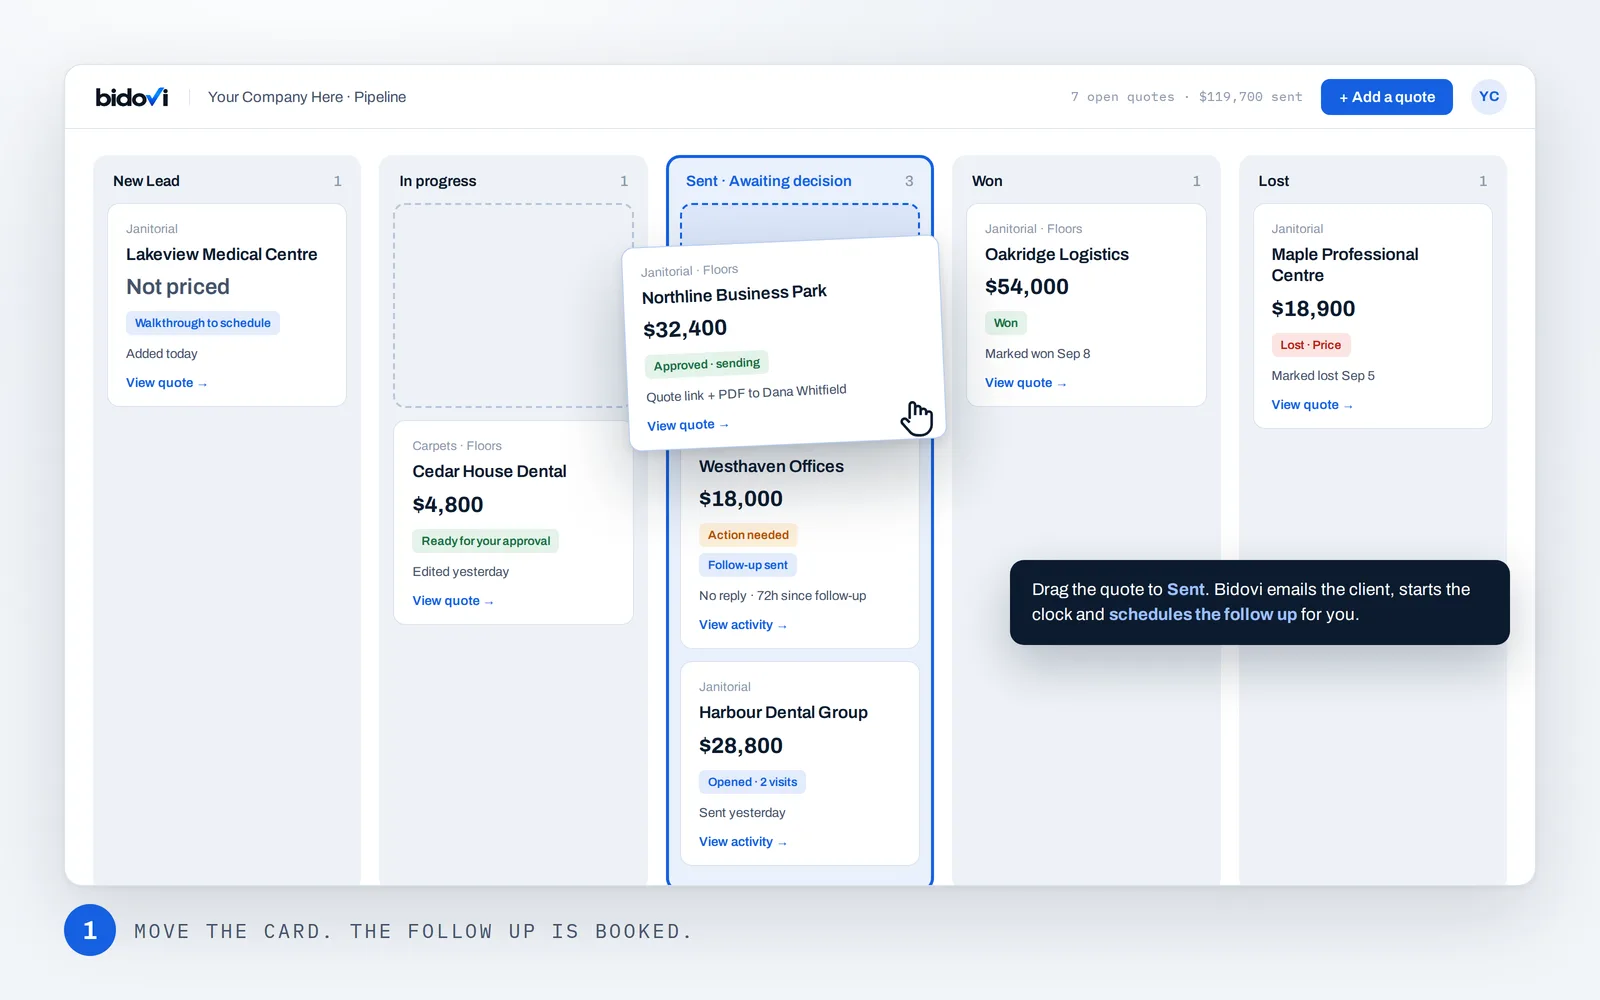This screenshot has width=1600, height=1000.
Task: Select the In progress column header
Action: [x=438, y=181]
